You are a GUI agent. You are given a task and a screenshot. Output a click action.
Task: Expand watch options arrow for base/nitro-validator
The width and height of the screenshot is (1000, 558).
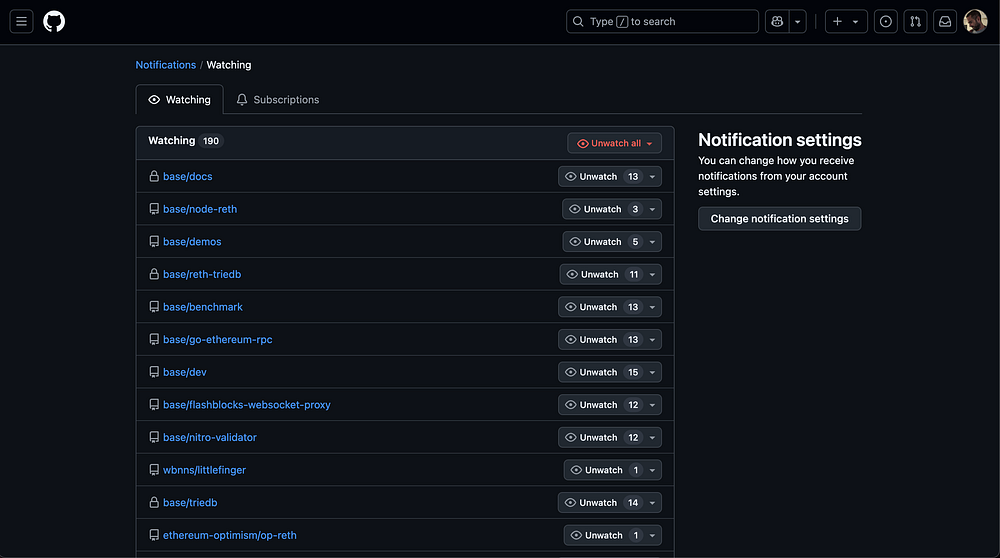(652, 437)
